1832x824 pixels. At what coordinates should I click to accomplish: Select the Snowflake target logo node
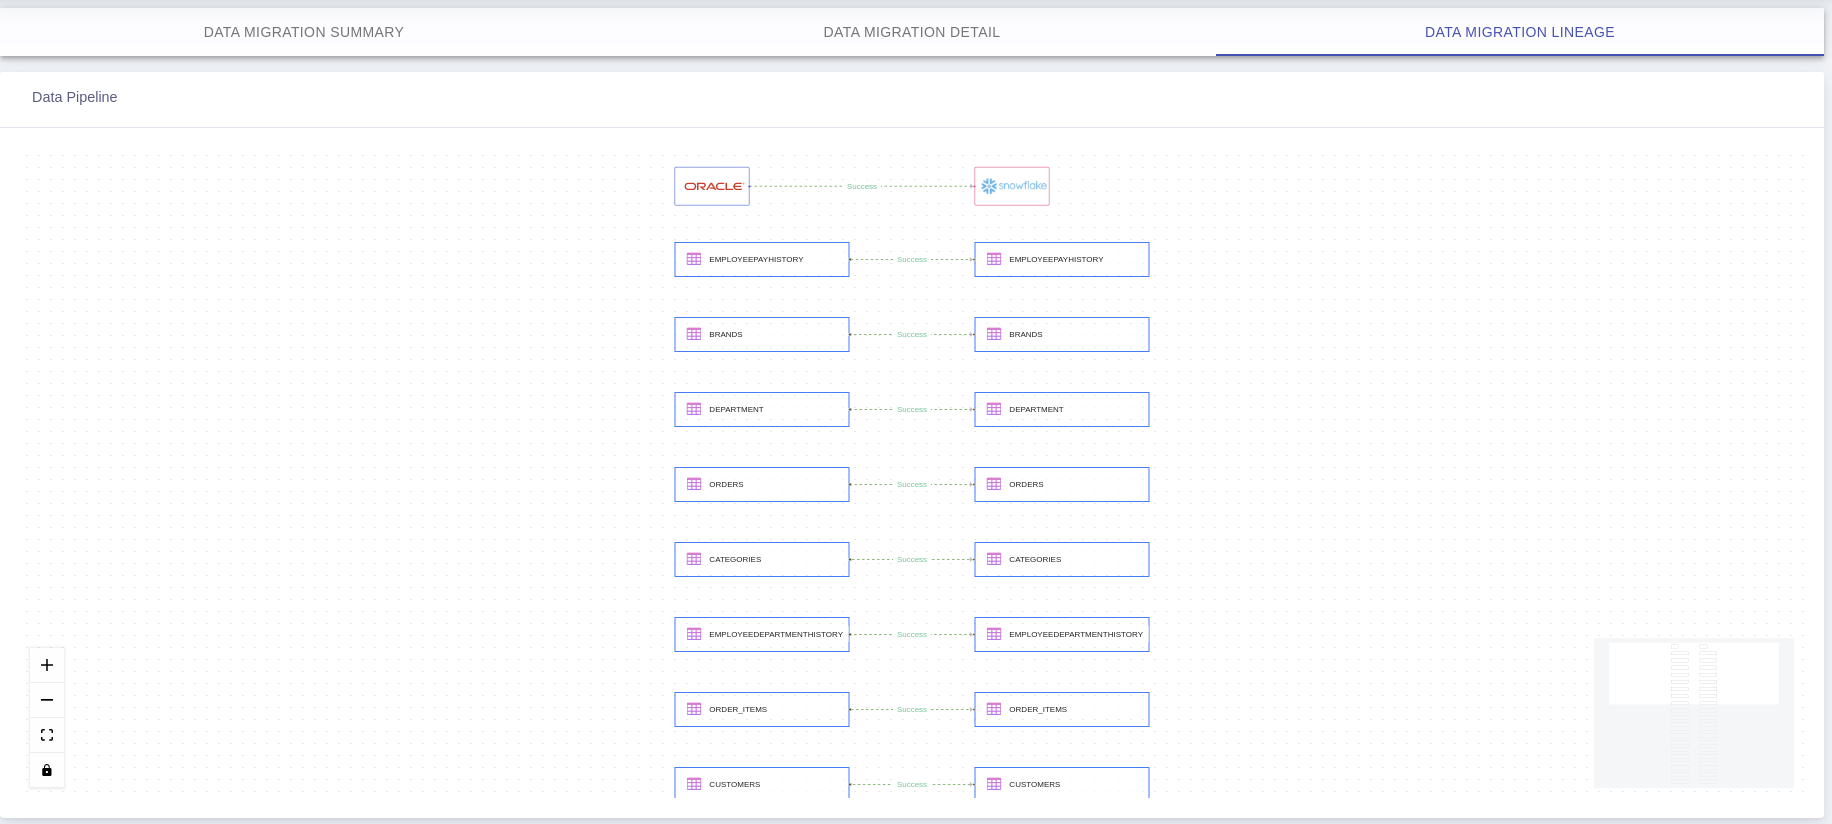(1012, 186)
